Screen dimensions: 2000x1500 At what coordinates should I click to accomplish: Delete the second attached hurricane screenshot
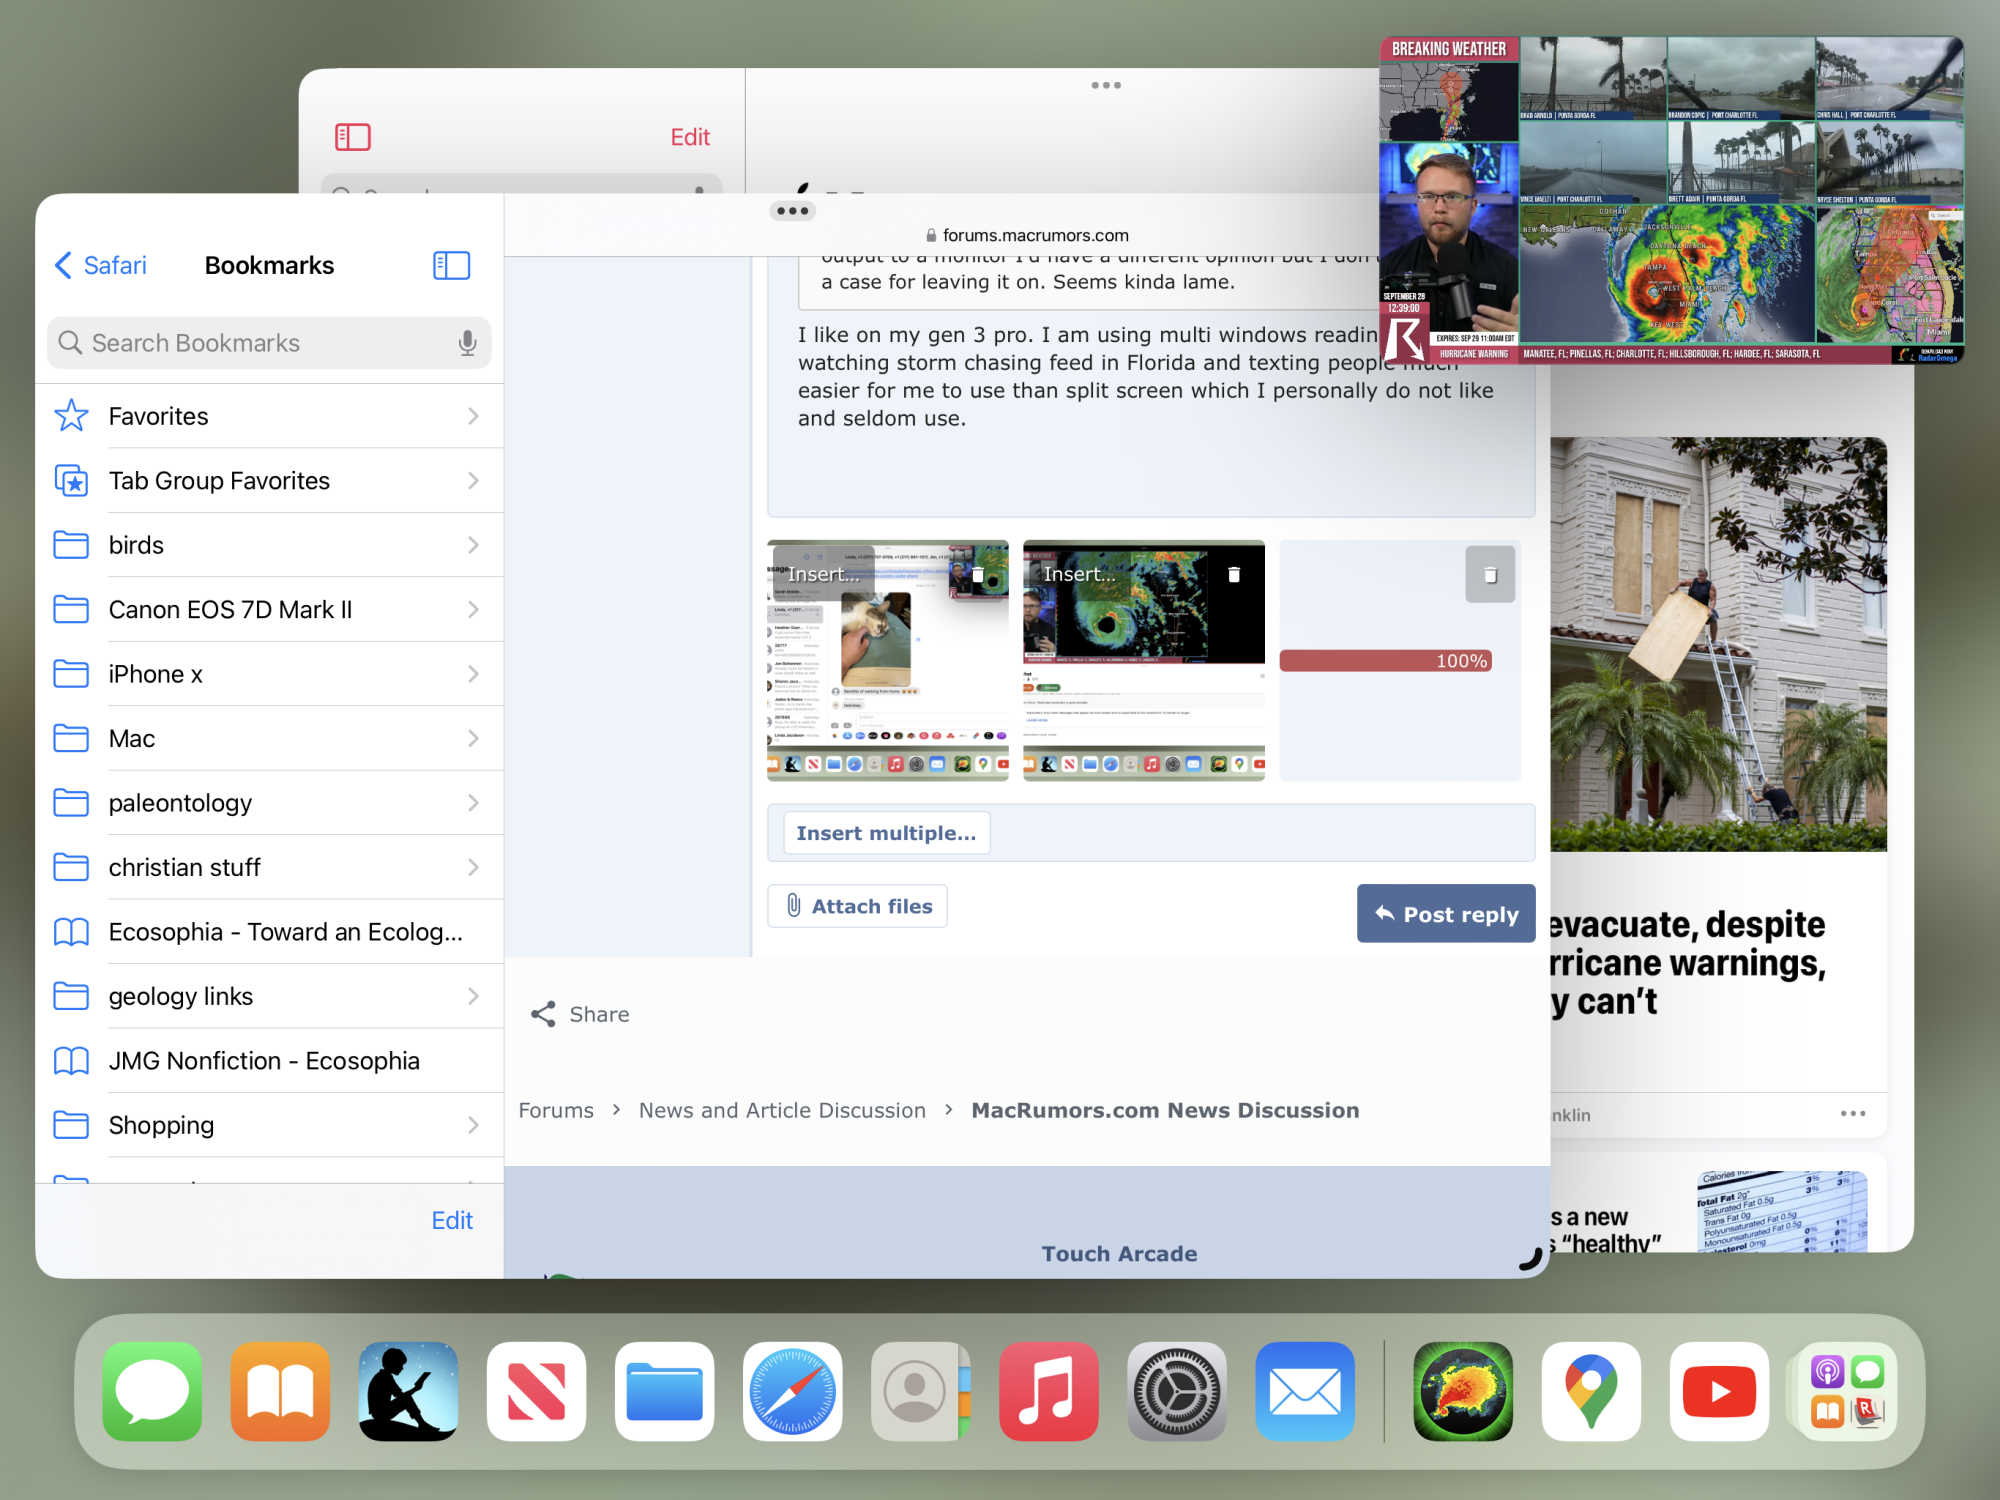[1234, 575]
